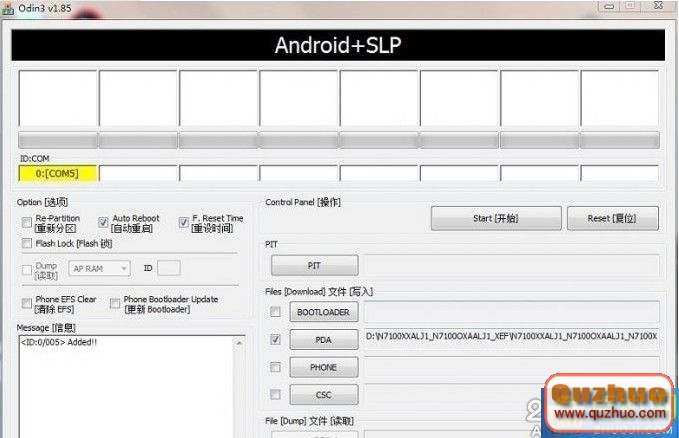Click the Android+SLP banner
The height and width of the screenshot is (438, 679).
pyautogui.click(x=338, y=45)
